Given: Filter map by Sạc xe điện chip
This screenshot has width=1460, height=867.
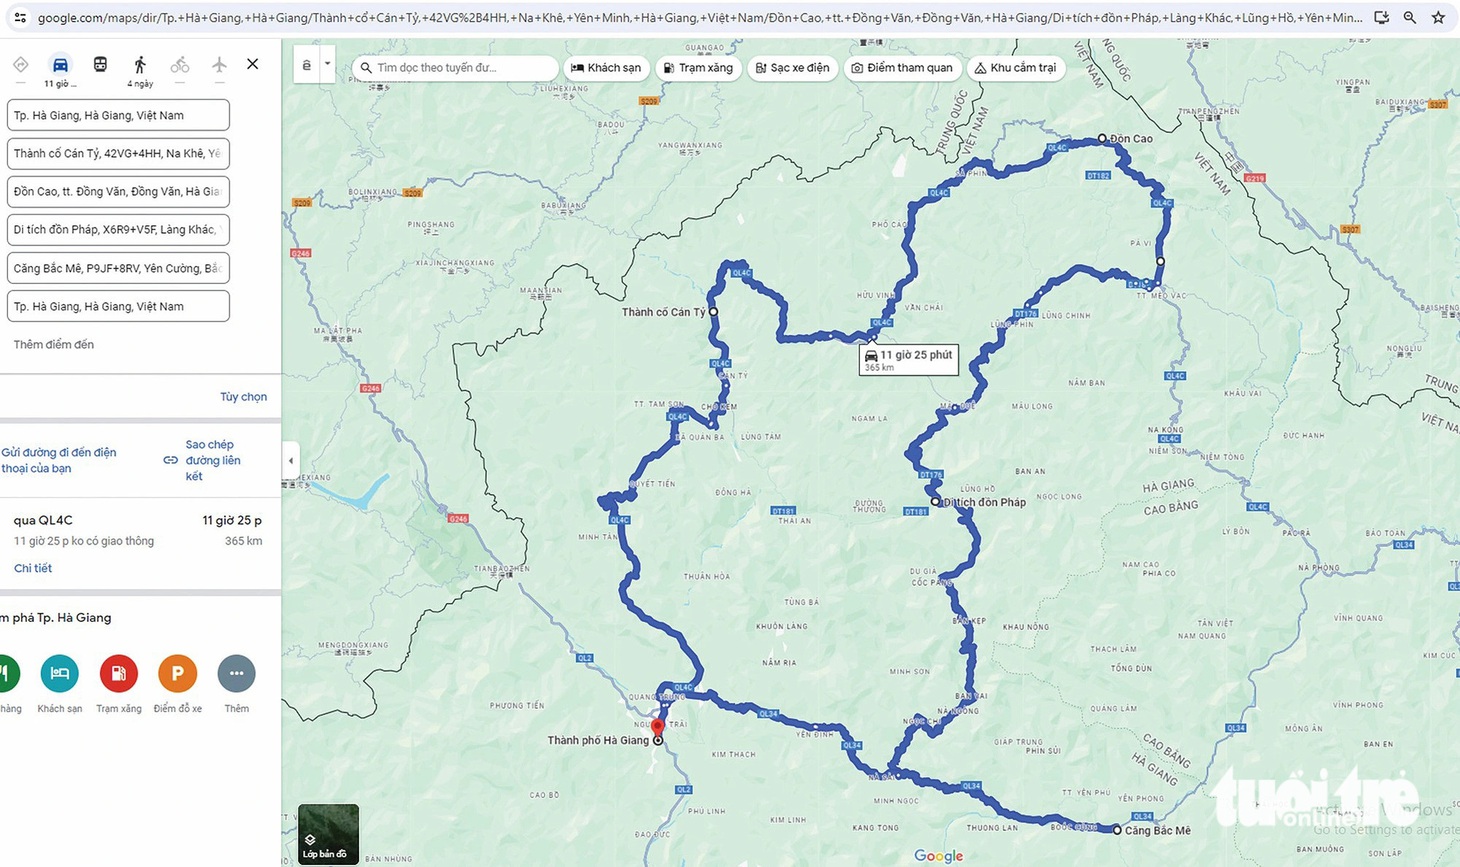Looking at the screenshot, I should 792,68.
